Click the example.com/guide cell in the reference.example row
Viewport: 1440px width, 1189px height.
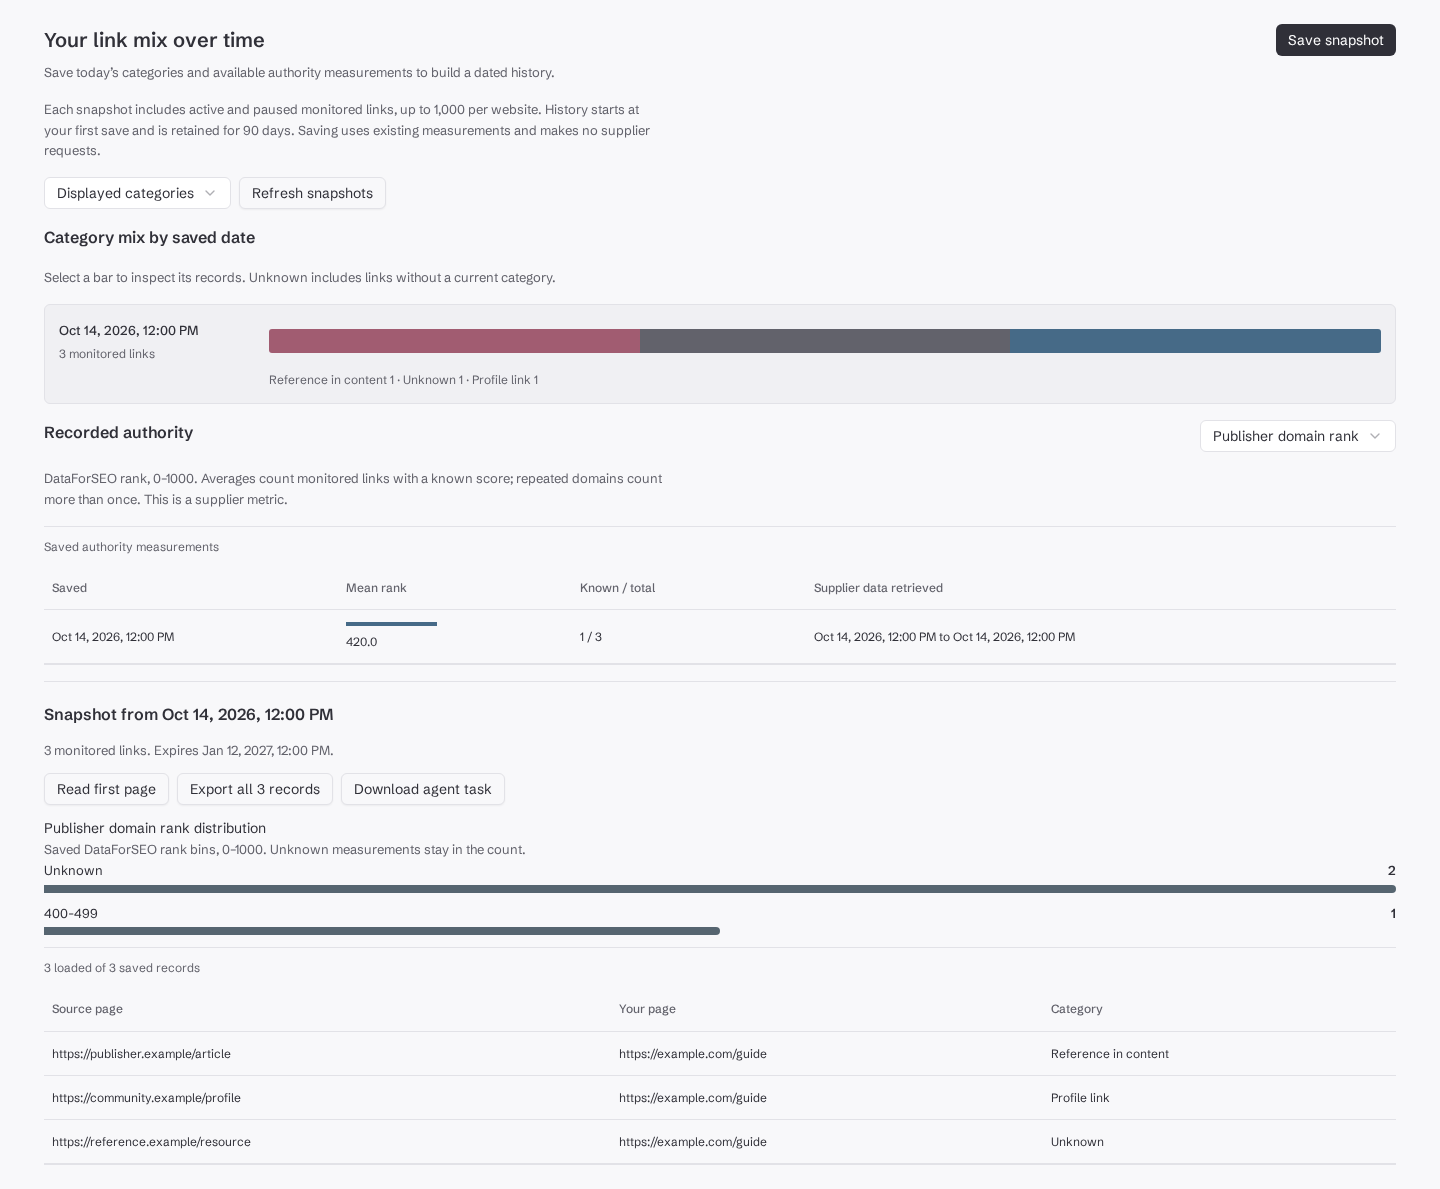click(693, 1142)
